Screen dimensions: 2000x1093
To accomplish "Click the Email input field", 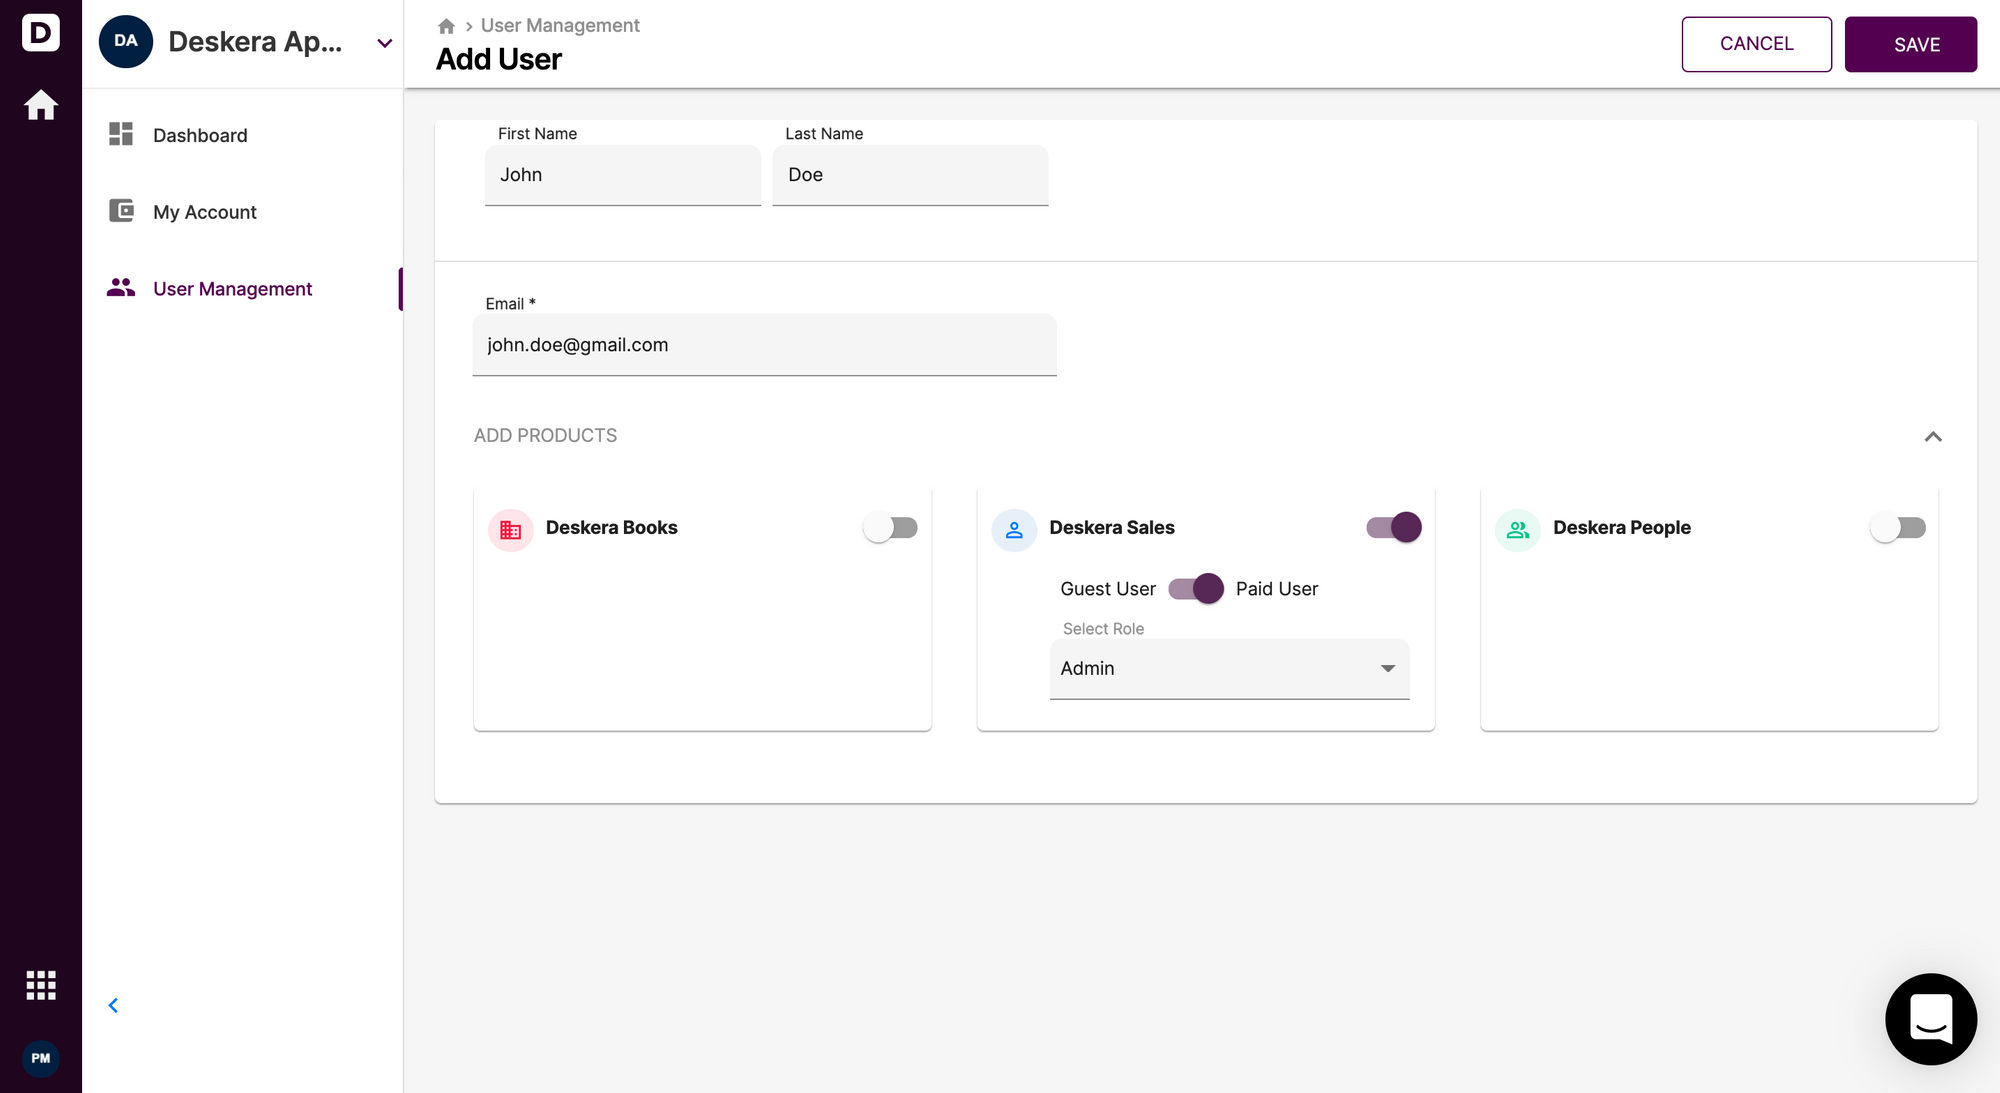I will [764, 345].
